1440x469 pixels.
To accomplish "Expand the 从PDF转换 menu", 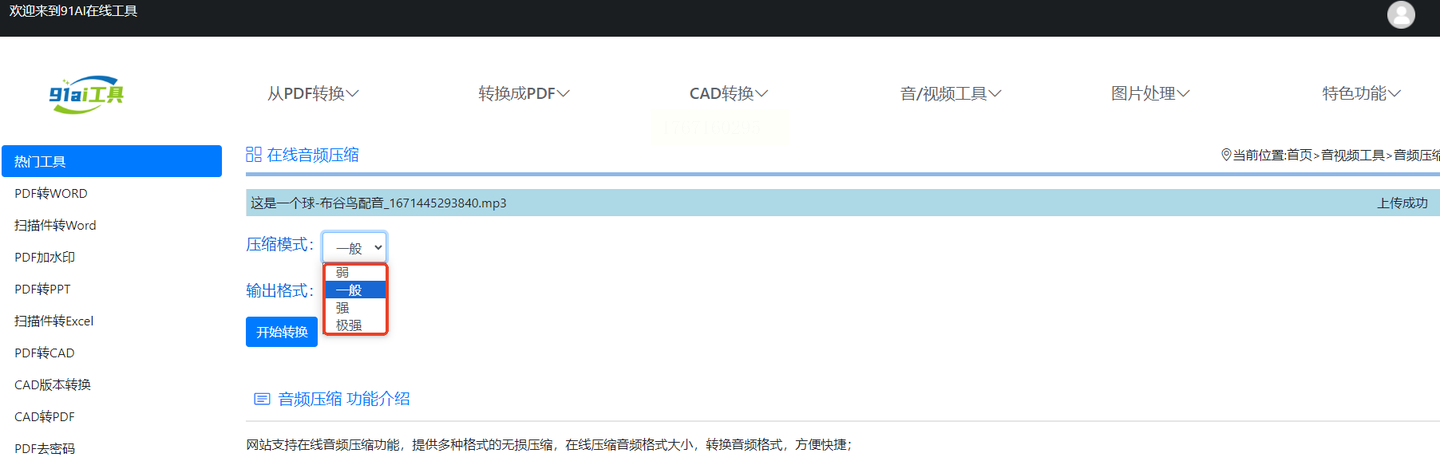I will click(x=313, y=93).
